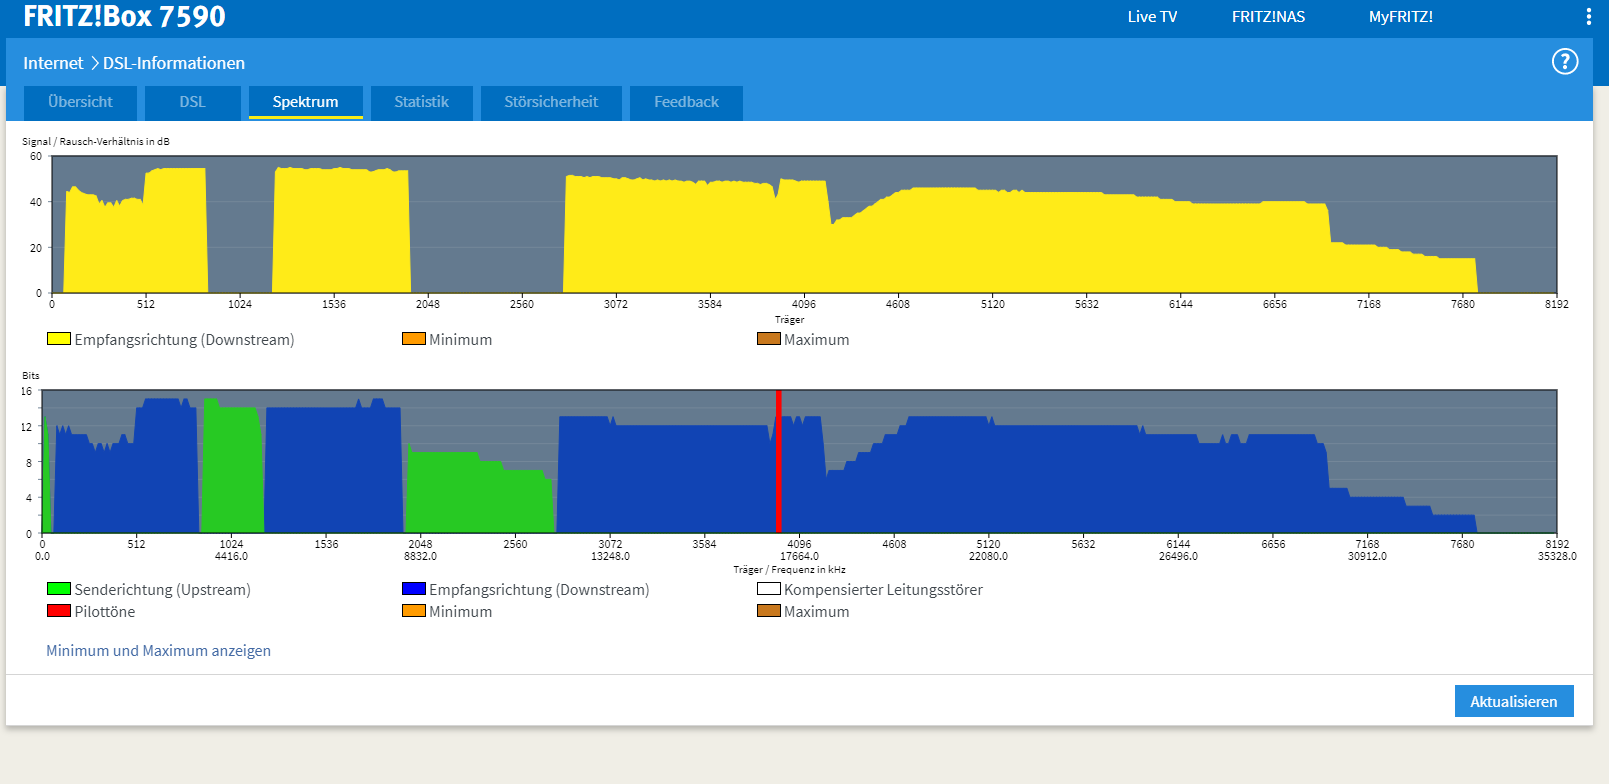Click 'Senderichtung (Upstream)' legend text

(163, 590)
